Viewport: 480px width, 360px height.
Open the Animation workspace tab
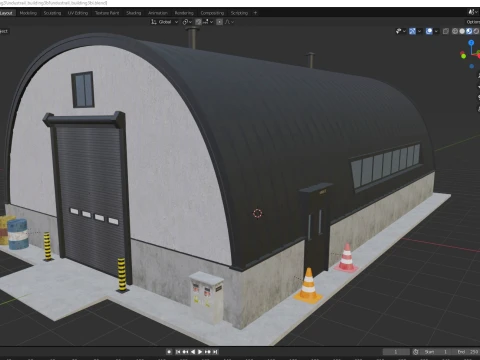tap(158, 13)
